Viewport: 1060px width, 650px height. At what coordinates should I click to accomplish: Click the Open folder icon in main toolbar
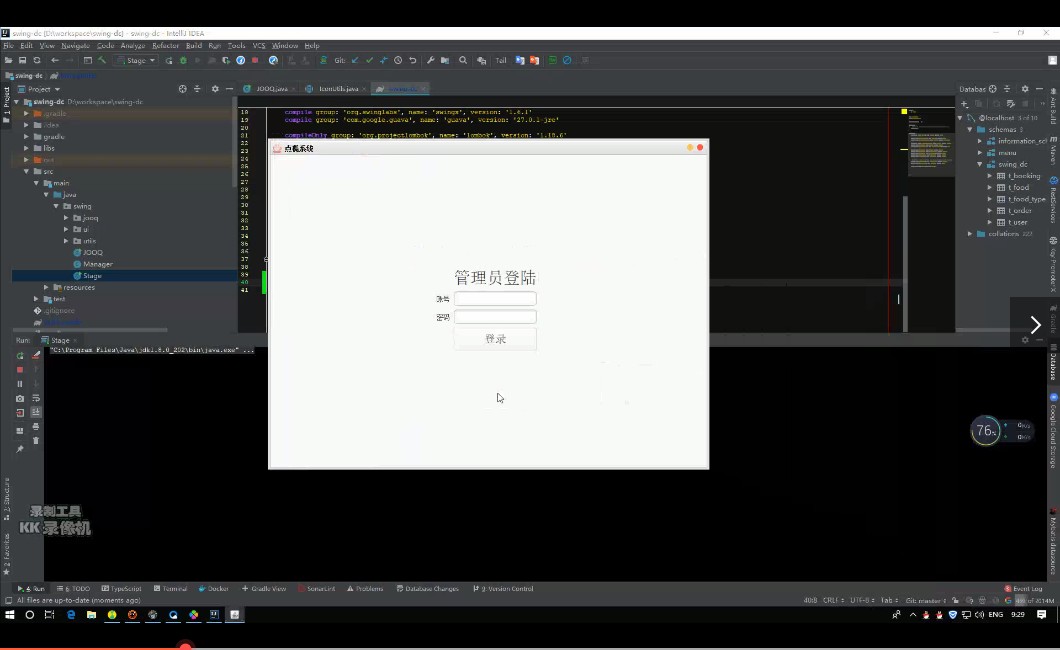point(8,60)
